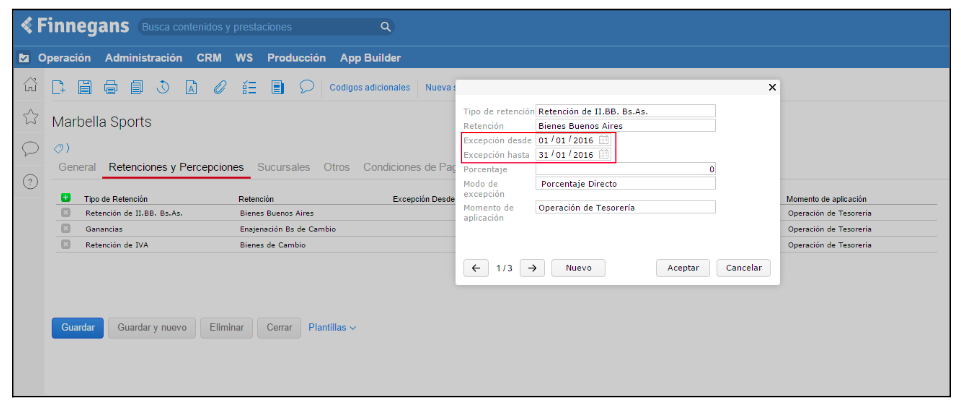Open the Administración menu
This screenshot has width=961, height=409.
click(x=143, y=58)
